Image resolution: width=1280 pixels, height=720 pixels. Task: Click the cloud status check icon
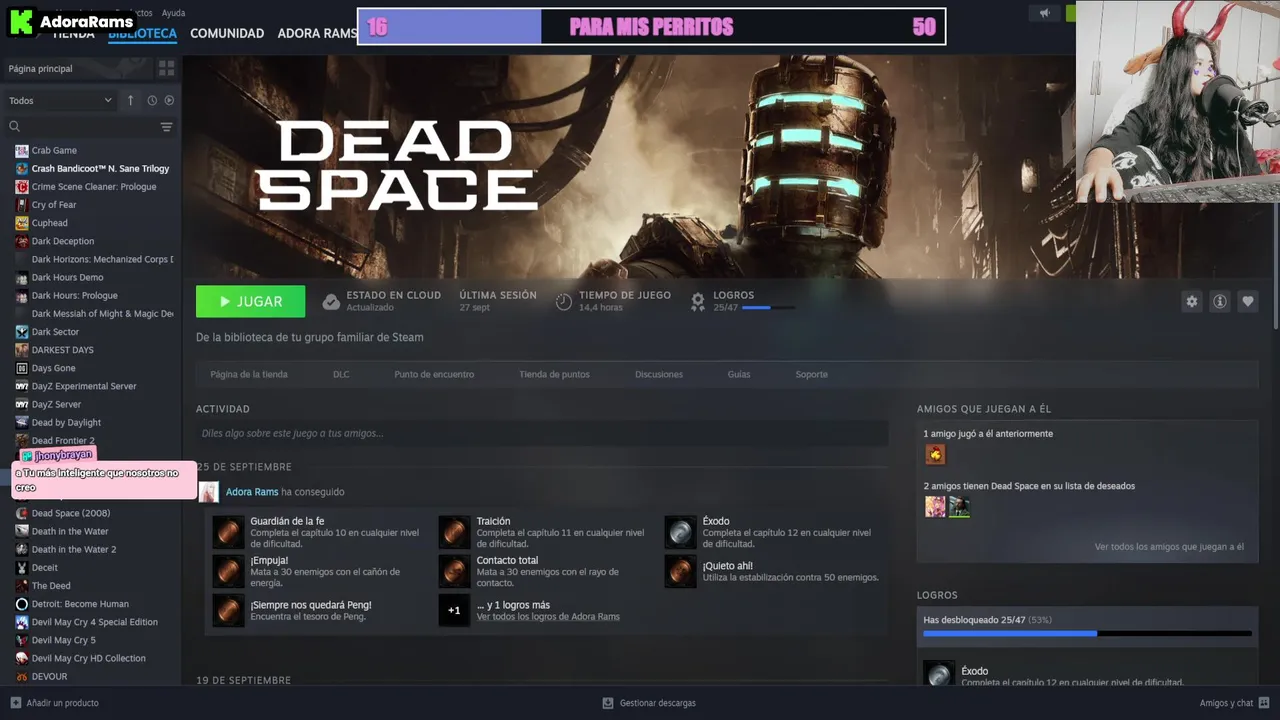pos(331,301)
